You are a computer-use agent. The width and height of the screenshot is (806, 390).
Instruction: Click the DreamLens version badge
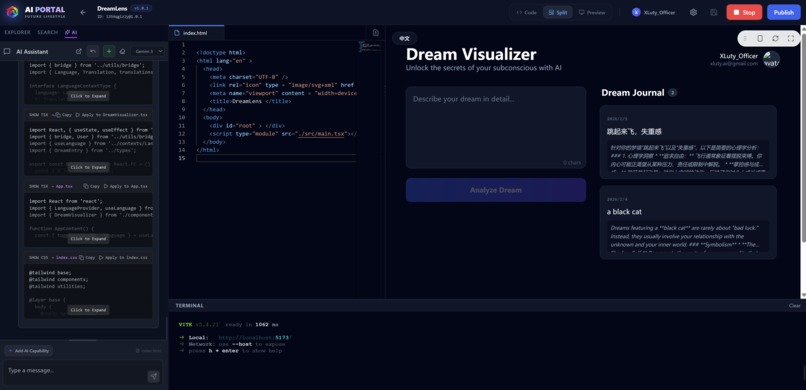(x=141, y=8)
